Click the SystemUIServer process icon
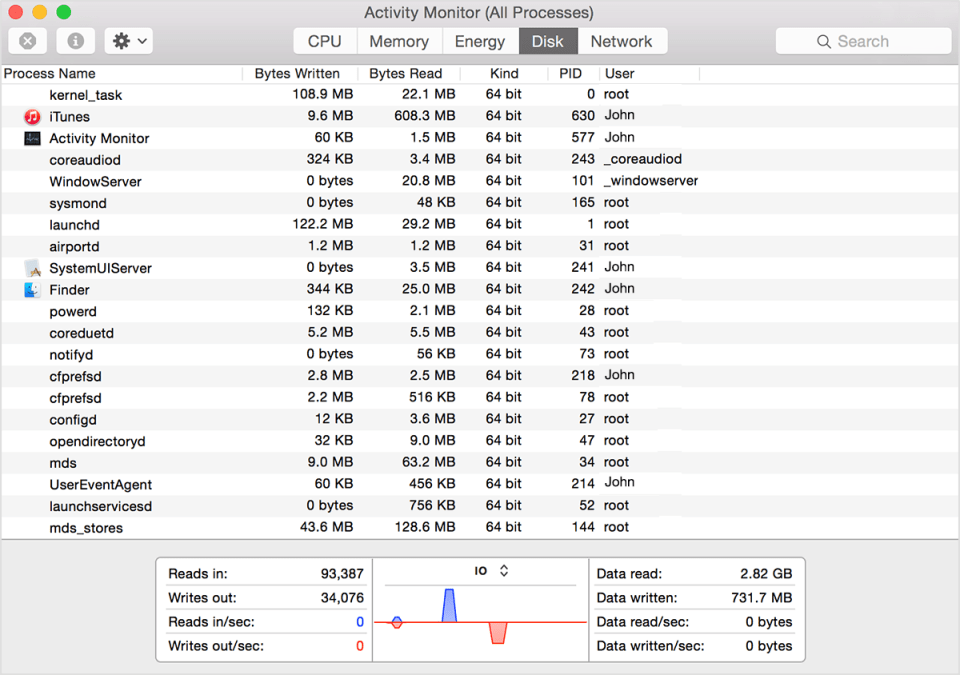Screen dimensions: 960x675 [x=30, y=267]
